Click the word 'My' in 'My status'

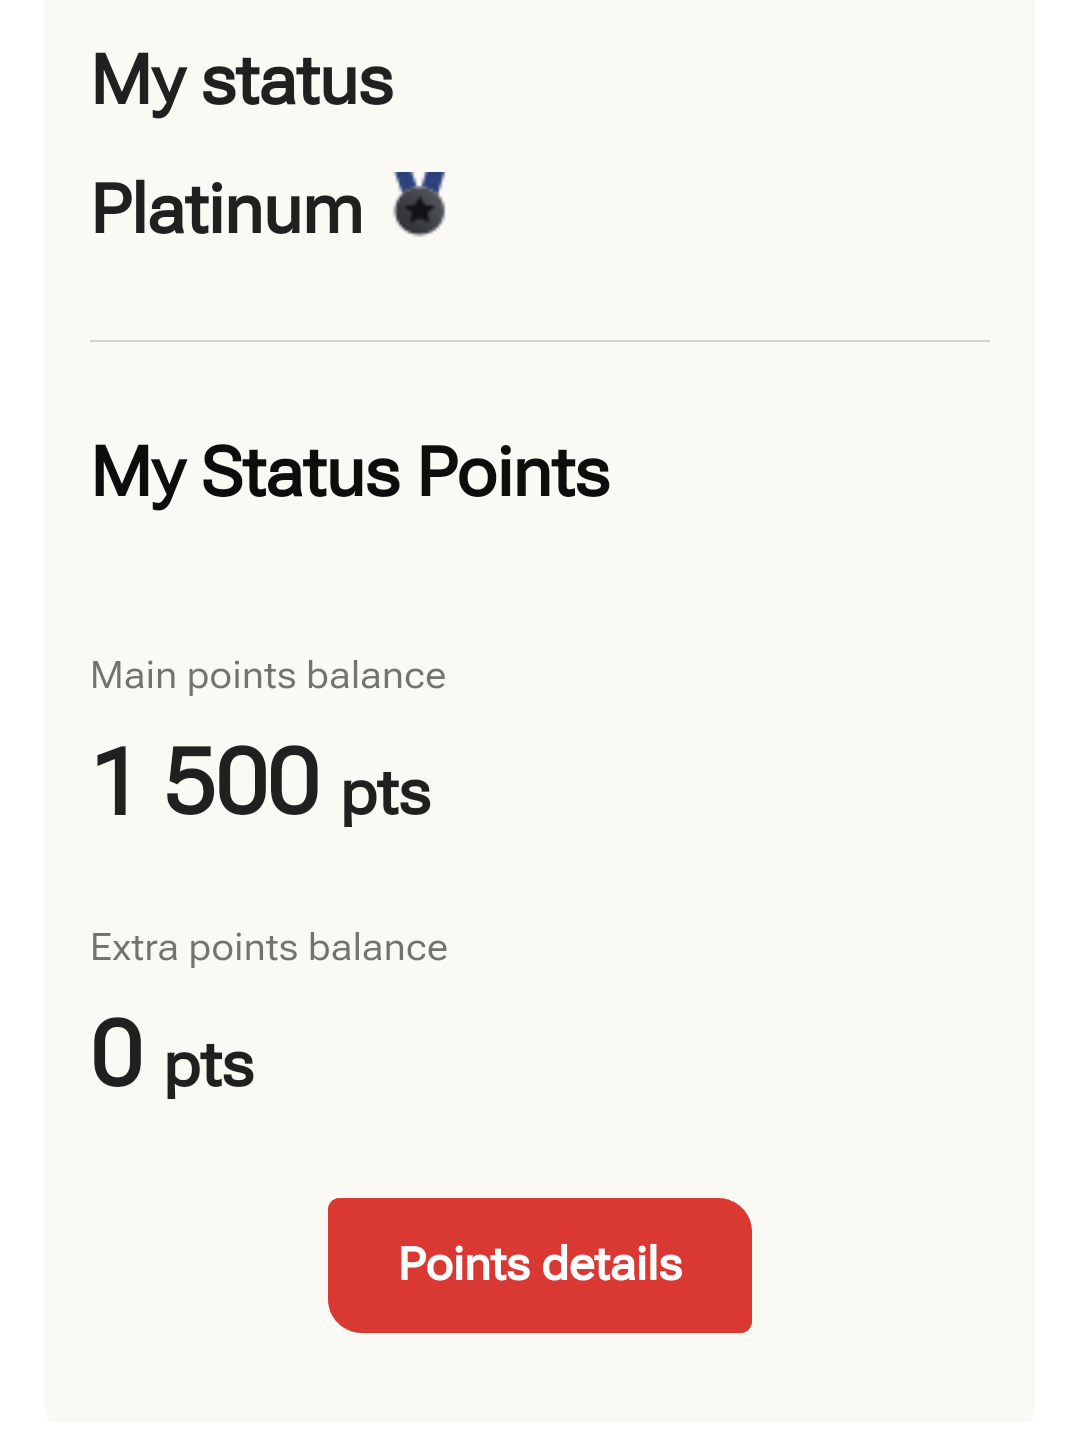(138, 81)
